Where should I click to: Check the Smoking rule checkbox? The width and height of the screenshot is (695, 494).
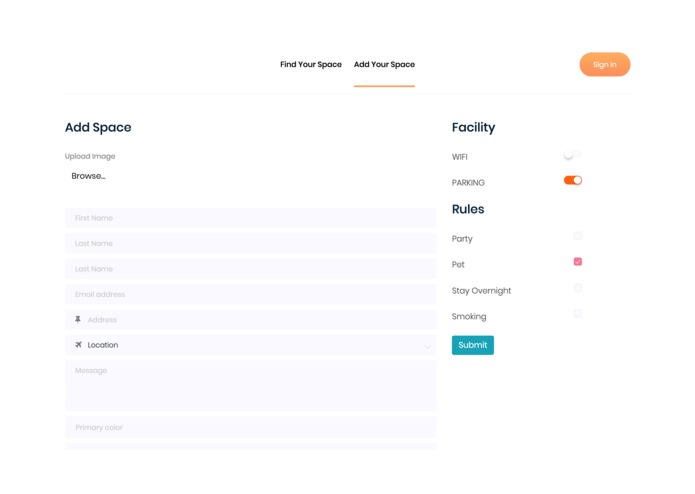click(x=578, y=314)
